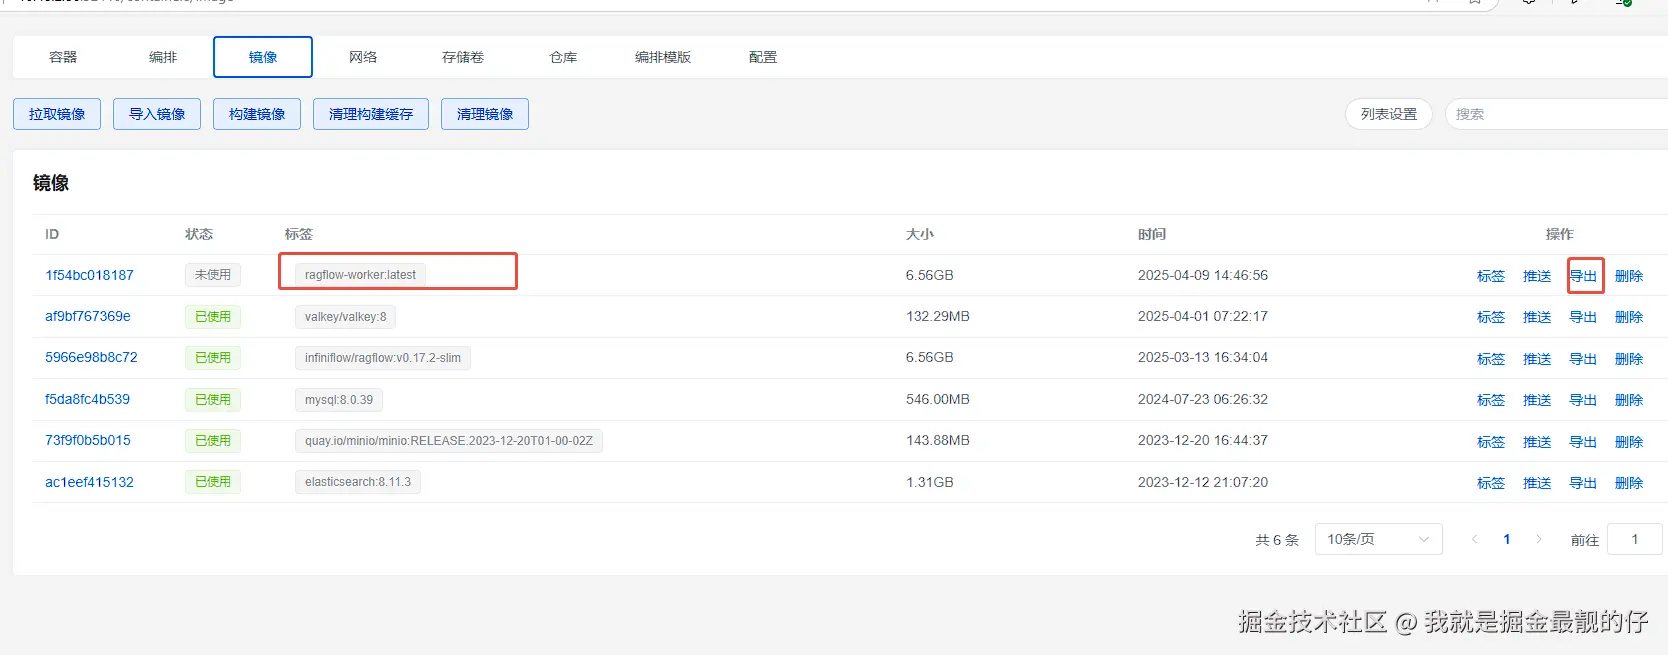The height and width of the screenshot is (655, 1668).
Task: Click the 清理镜像 button
Action: [485, 114]
